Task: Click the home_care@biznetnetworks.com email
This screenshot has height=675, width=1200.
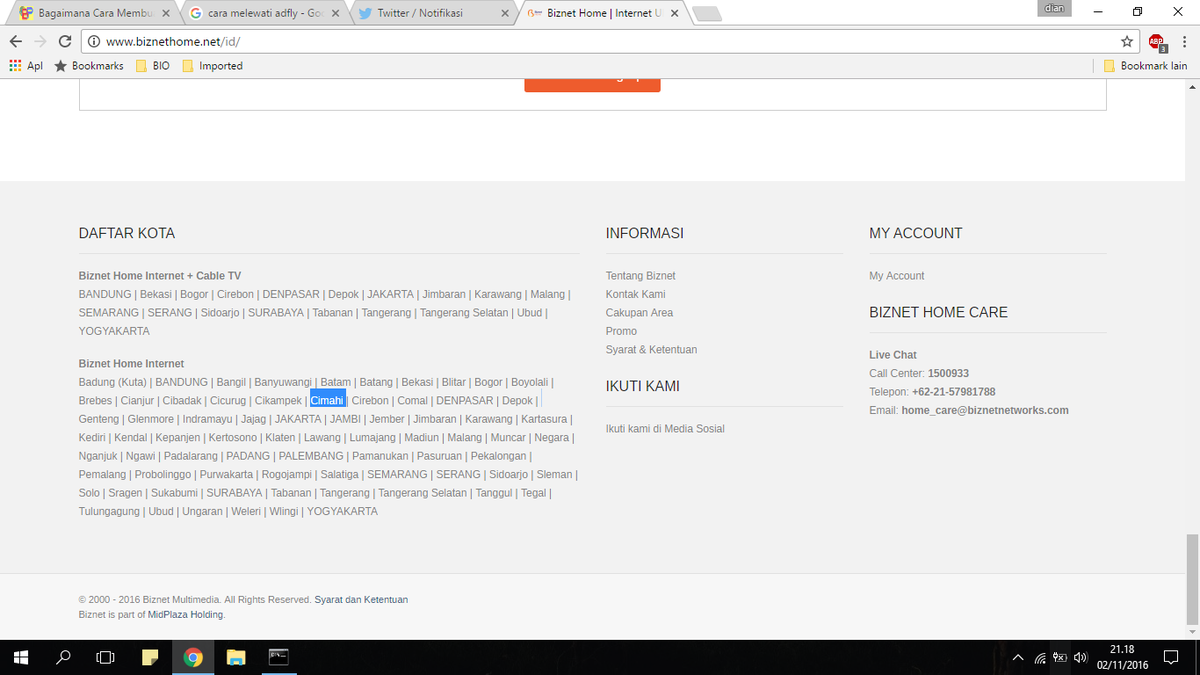Action: coord(985,410)
